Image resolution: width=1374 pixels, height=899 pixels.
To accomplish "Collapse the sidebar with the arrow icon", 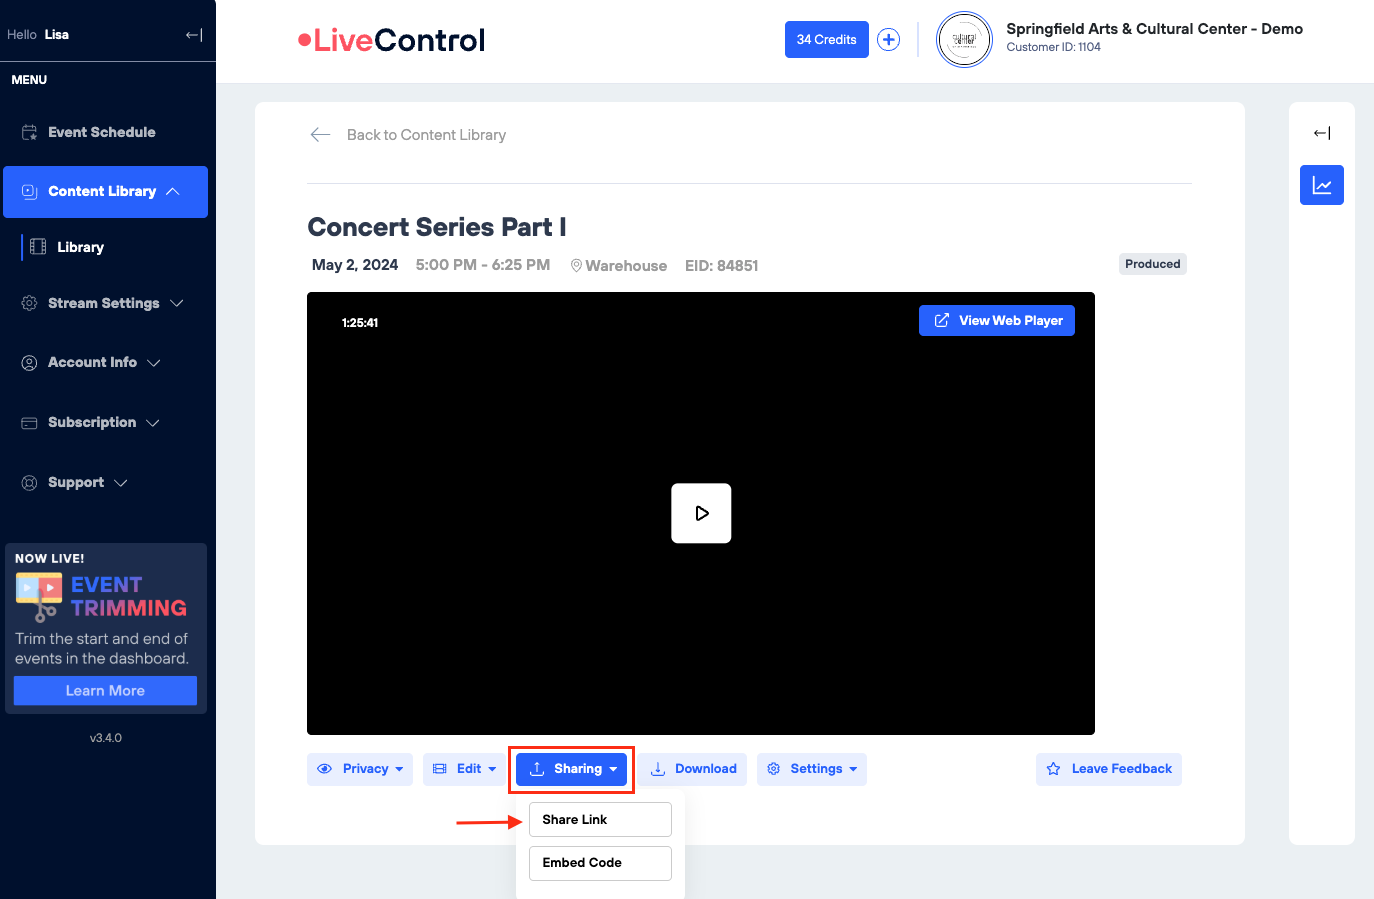I will click(x=194, y=35).
